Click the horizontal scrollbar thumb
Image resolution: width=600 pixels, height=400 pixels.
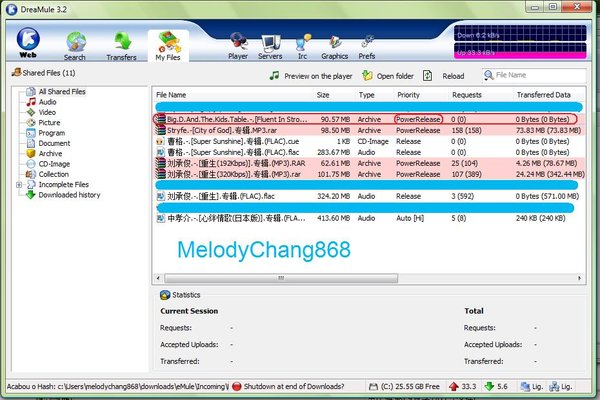281,278
